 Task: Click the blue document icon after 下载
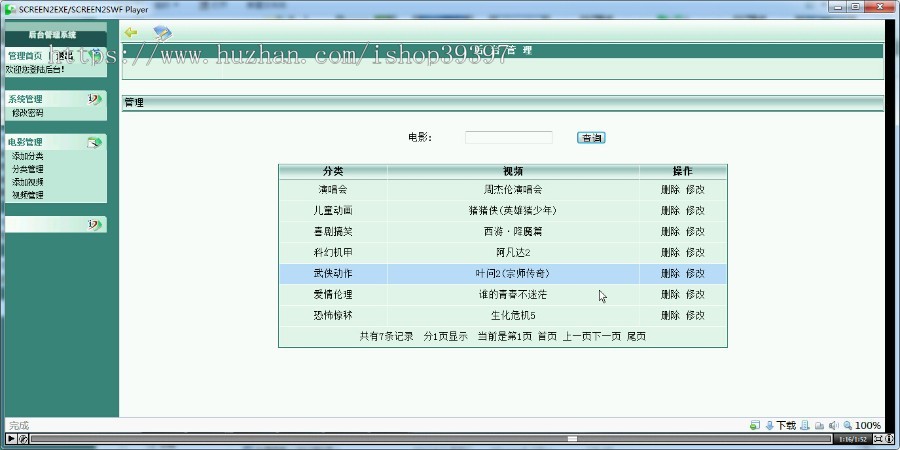click(x=805, y=425)
